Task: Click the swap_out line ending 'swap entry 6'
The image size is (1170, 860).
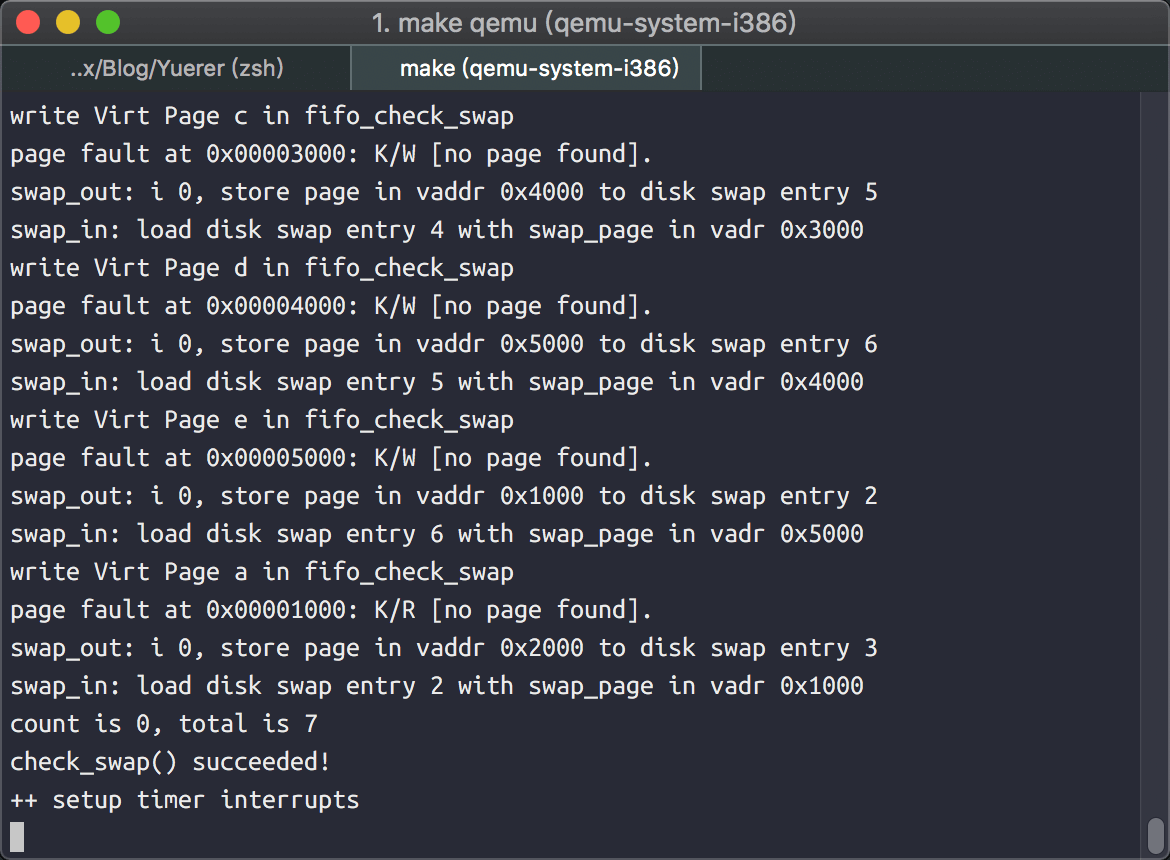Action: click(444, 344)
